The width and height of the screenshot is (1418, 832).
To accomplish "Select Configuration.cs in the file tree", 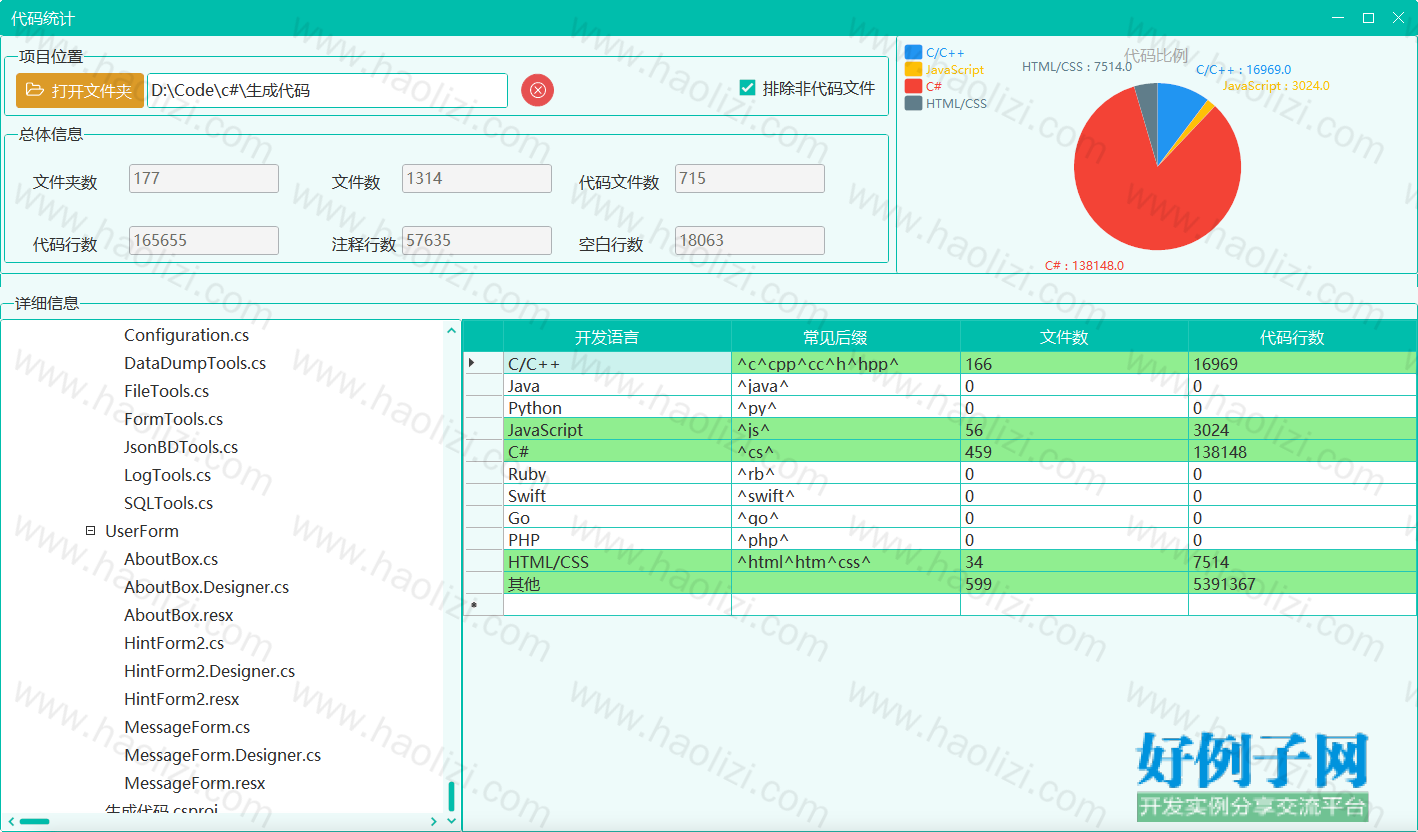I will (187, 335).
